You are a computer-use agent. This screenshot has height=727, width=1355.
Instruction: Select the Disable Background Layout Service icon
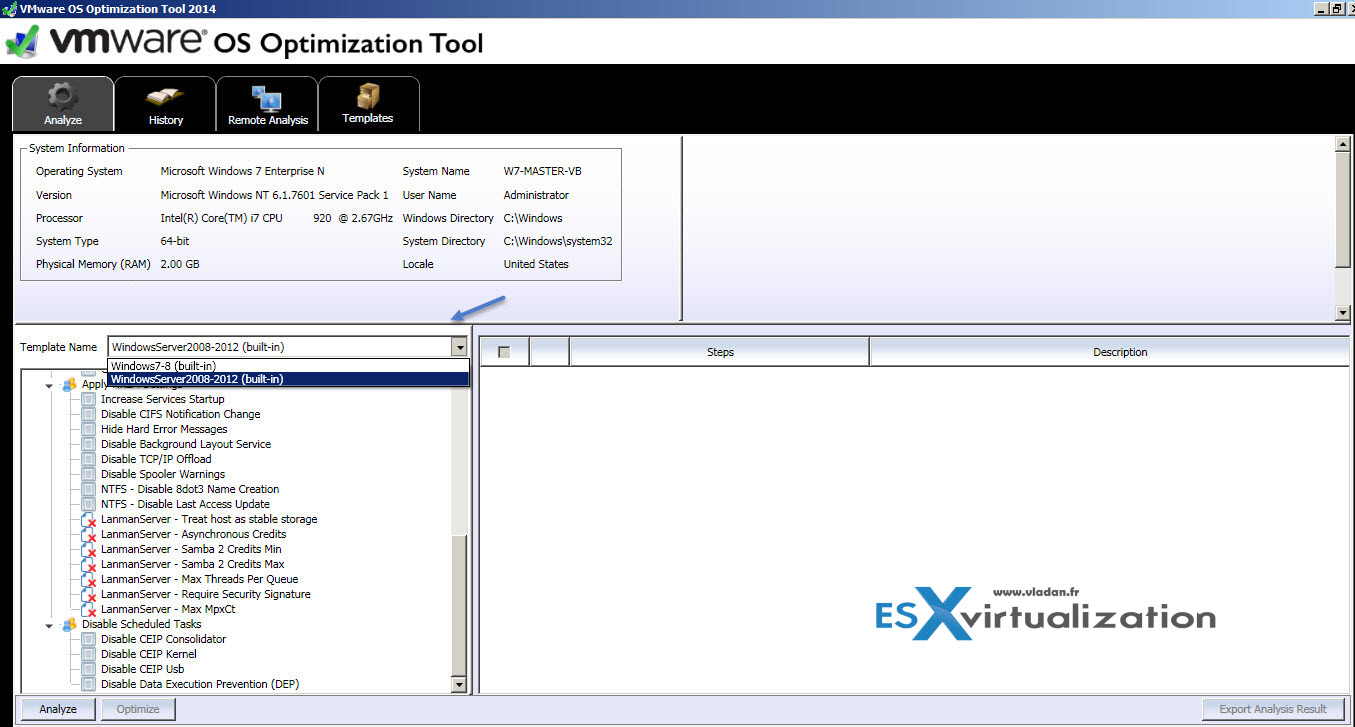tap(88, 444)
